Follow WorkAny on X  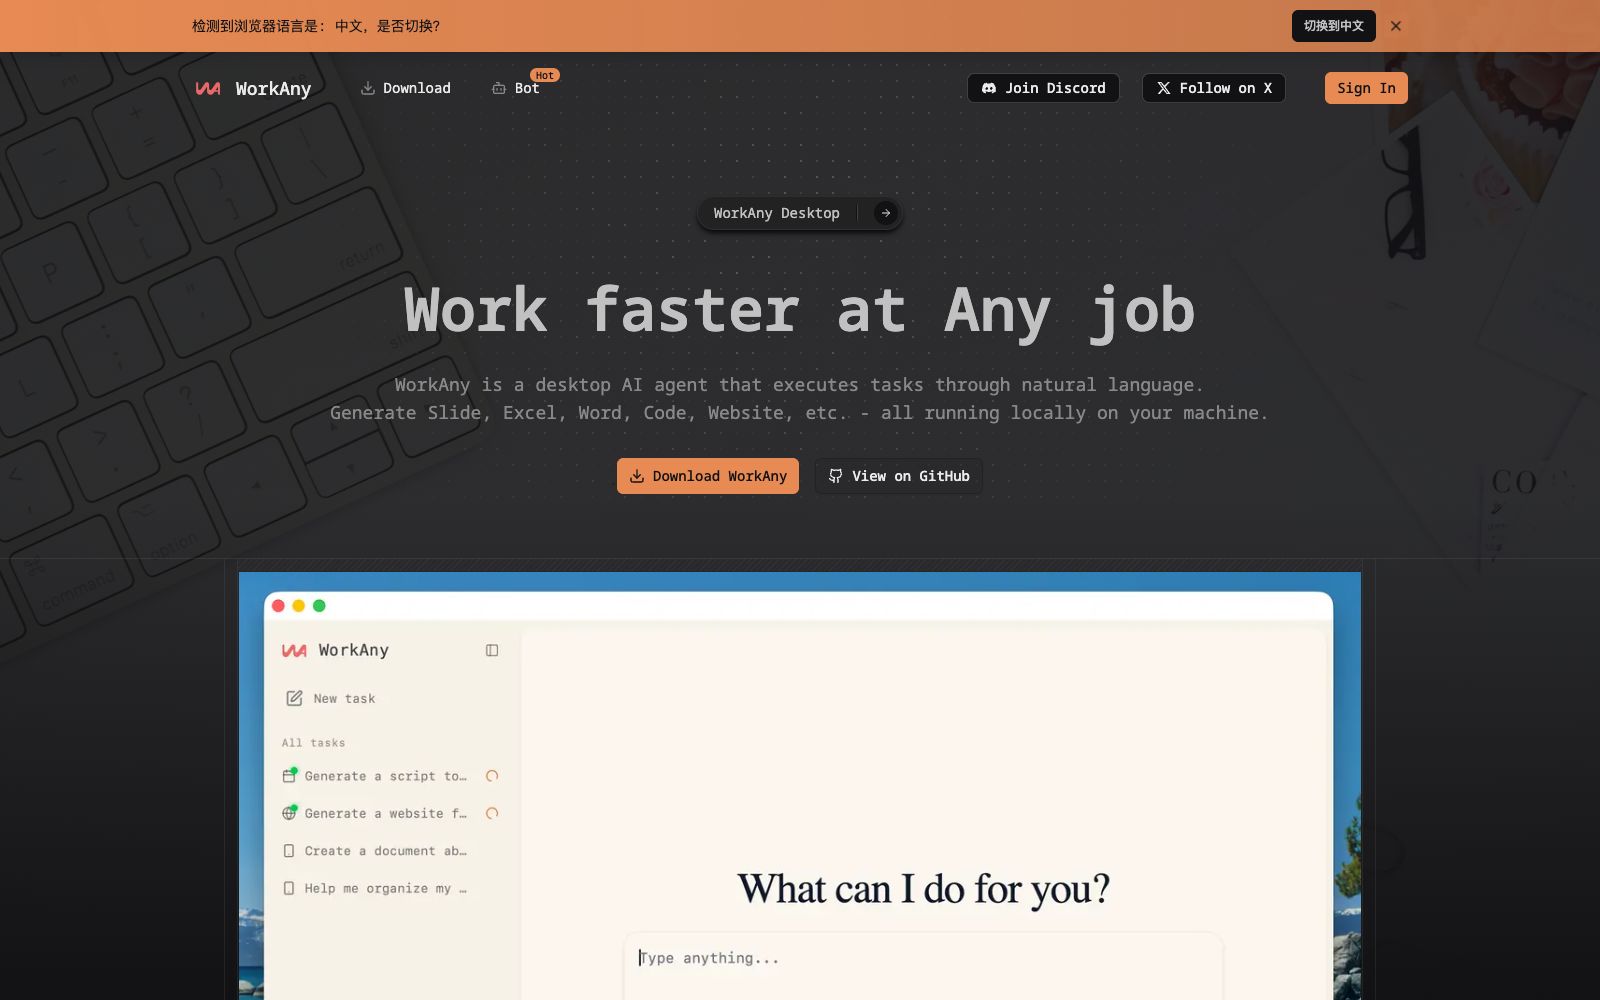coord(1214,88)
